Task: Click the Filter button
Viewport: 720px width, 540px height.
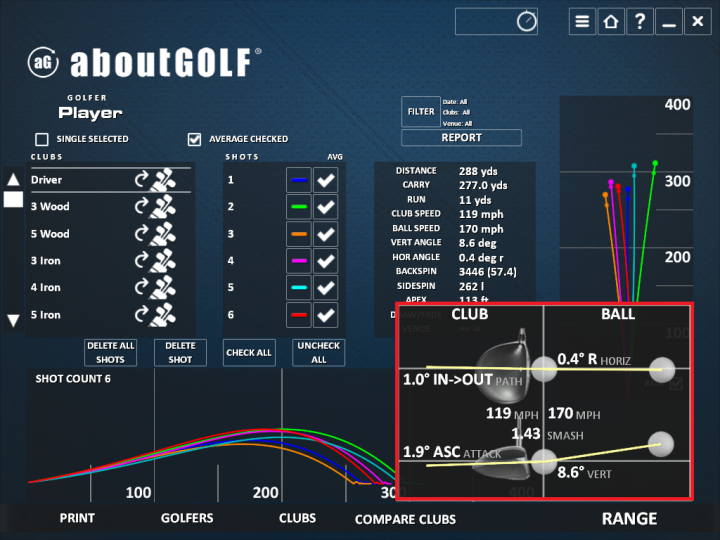Action: click(421, 112)
